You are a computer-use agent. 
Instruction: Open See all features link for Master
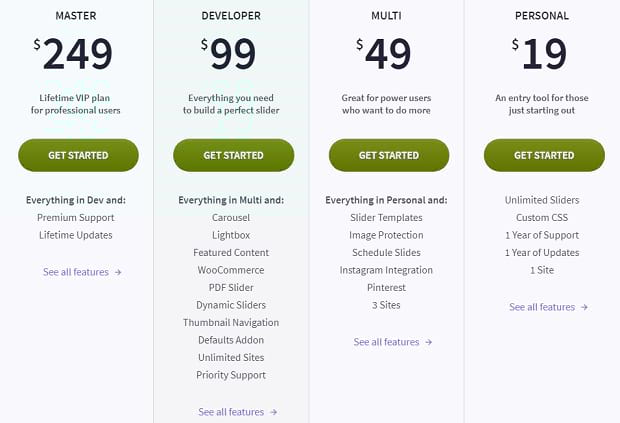[x=82, y=272]
